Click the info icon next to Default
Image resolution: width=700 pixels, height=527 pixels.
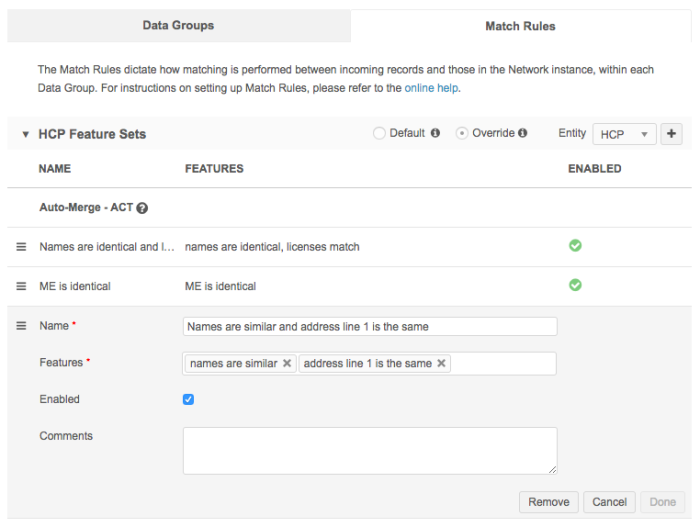pyautogui.click(x=435, y=133)
